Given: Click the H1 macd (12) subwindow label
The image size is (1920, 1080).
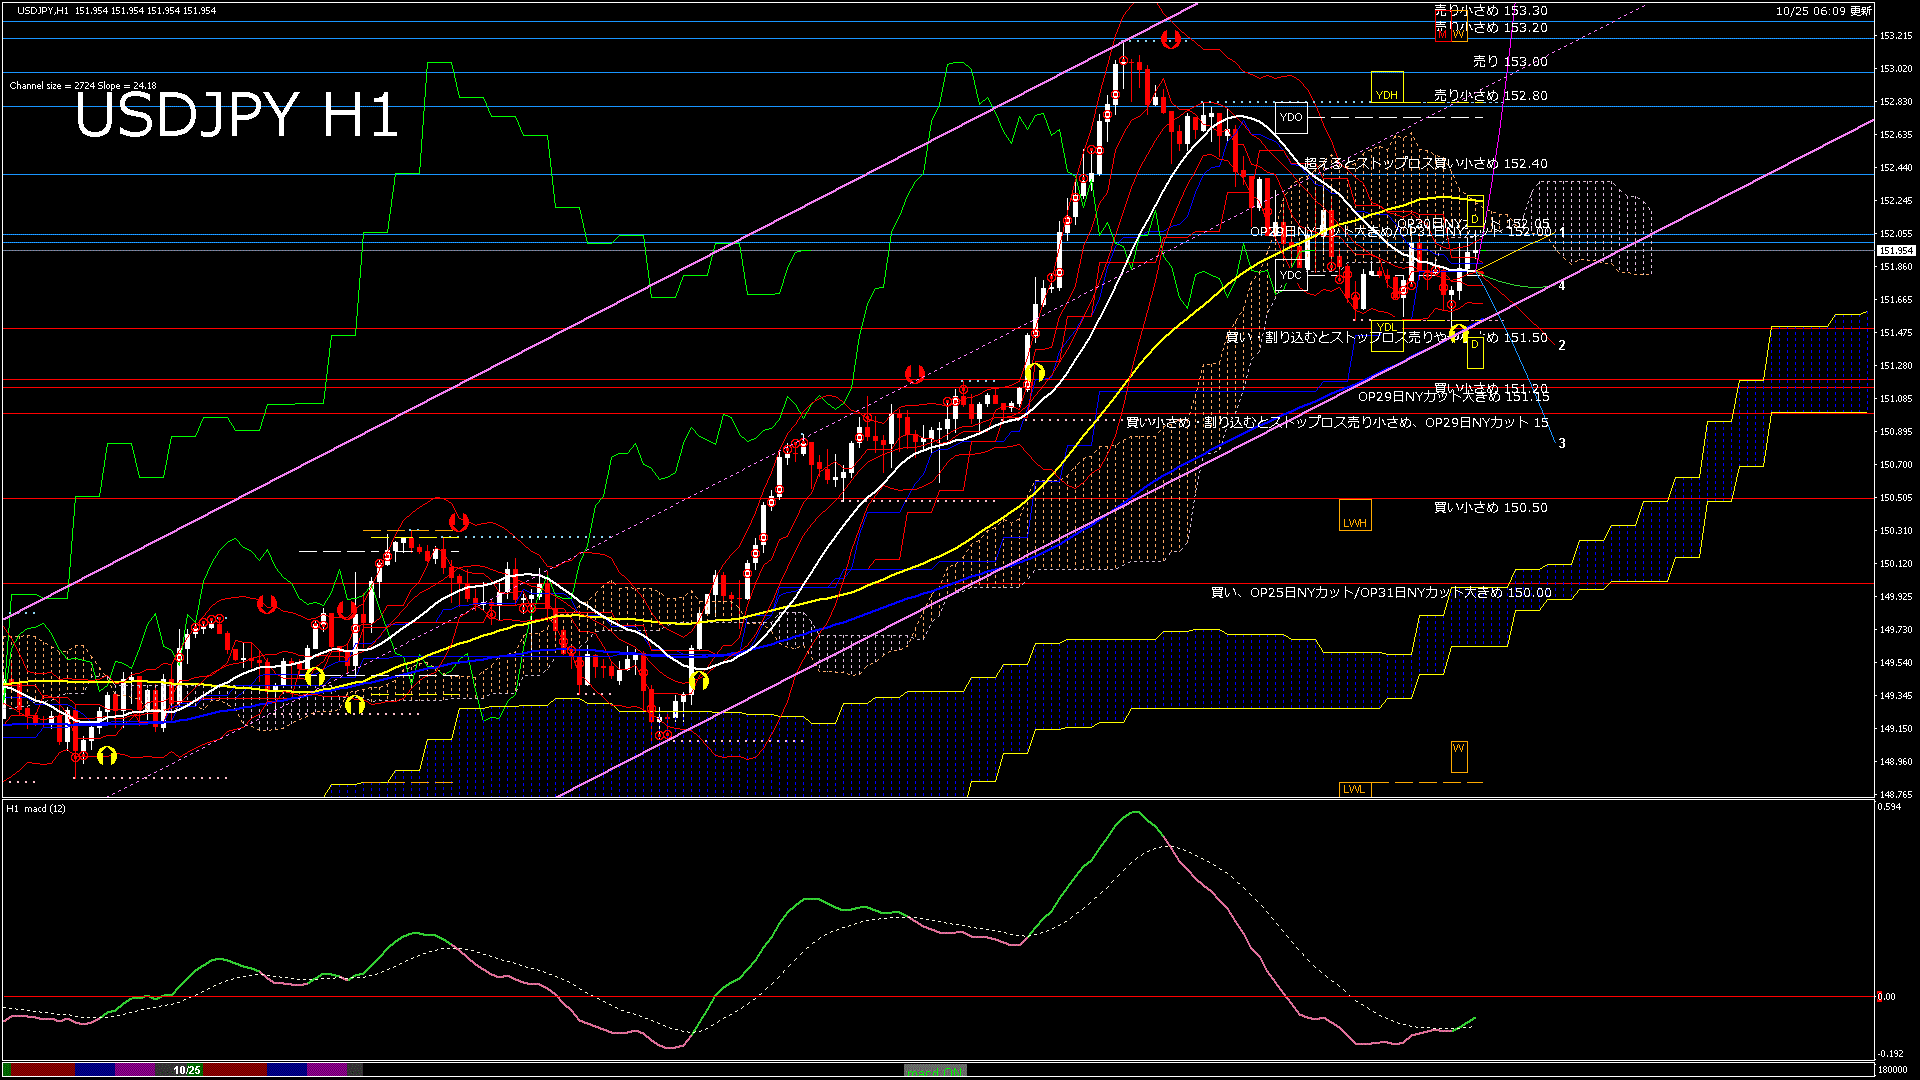Looking at the screenshot, I should click(x=36, y=808).
